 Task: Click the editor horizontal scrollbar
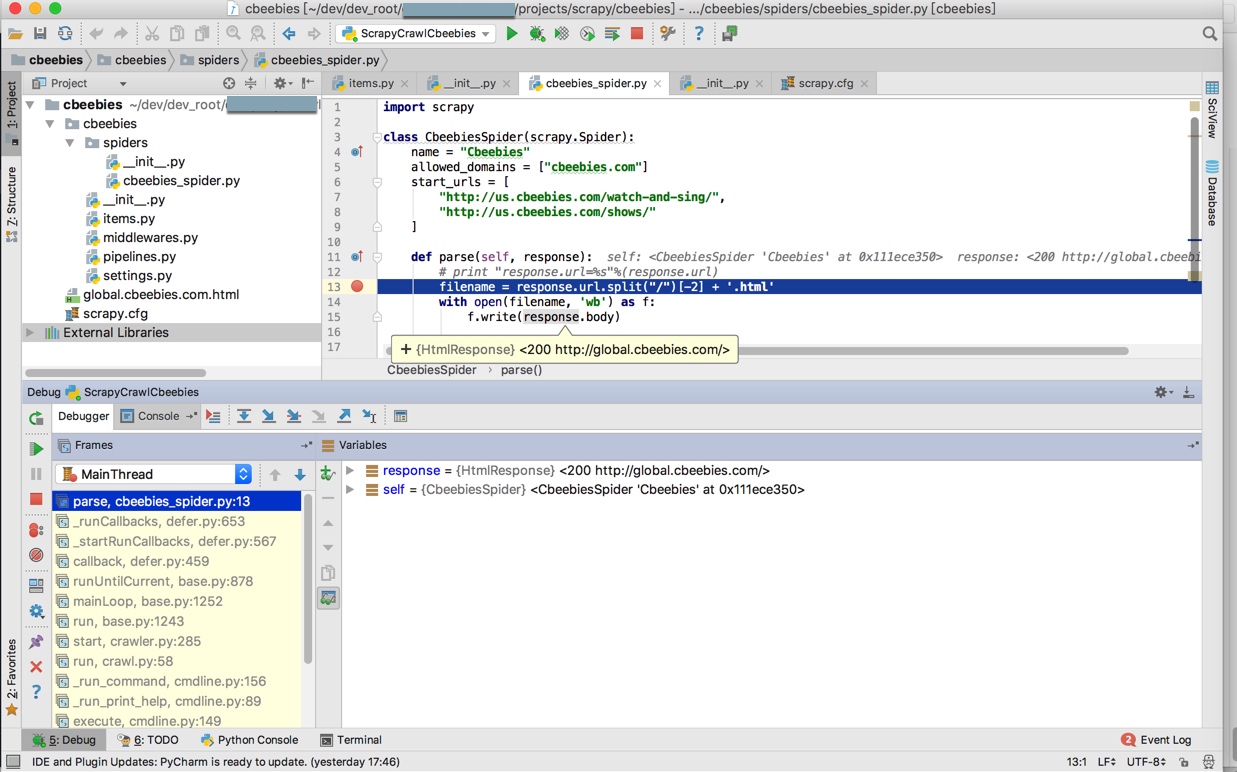[x=757, y=351]
